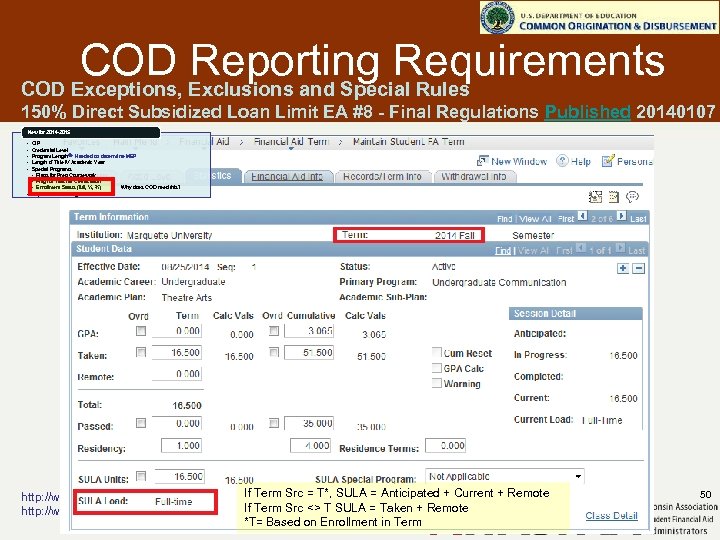Click the Financial Aid breadcrumb item
The height and width of the screenshot is (540, 720).
click(x=204, y=142)
